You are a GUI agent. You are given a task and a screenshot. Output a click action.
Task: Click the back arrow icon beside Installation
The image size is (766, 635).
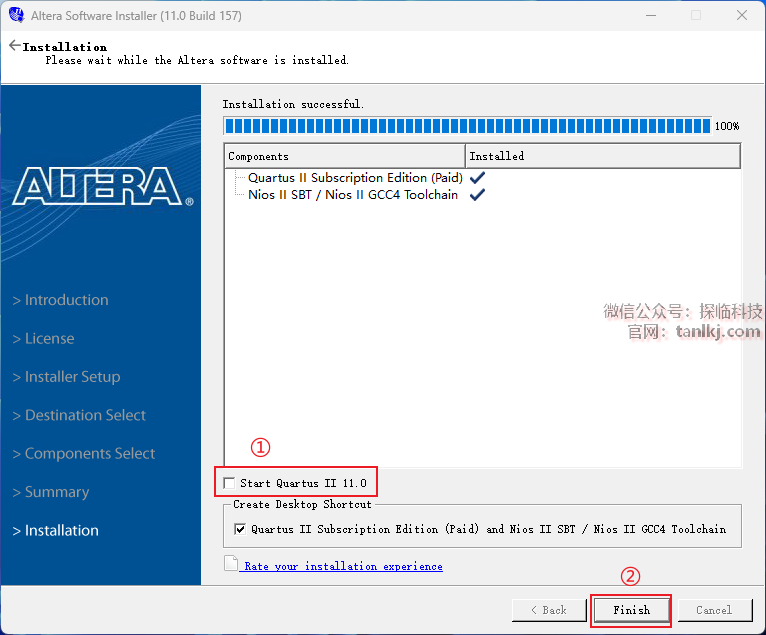(14, 46)
